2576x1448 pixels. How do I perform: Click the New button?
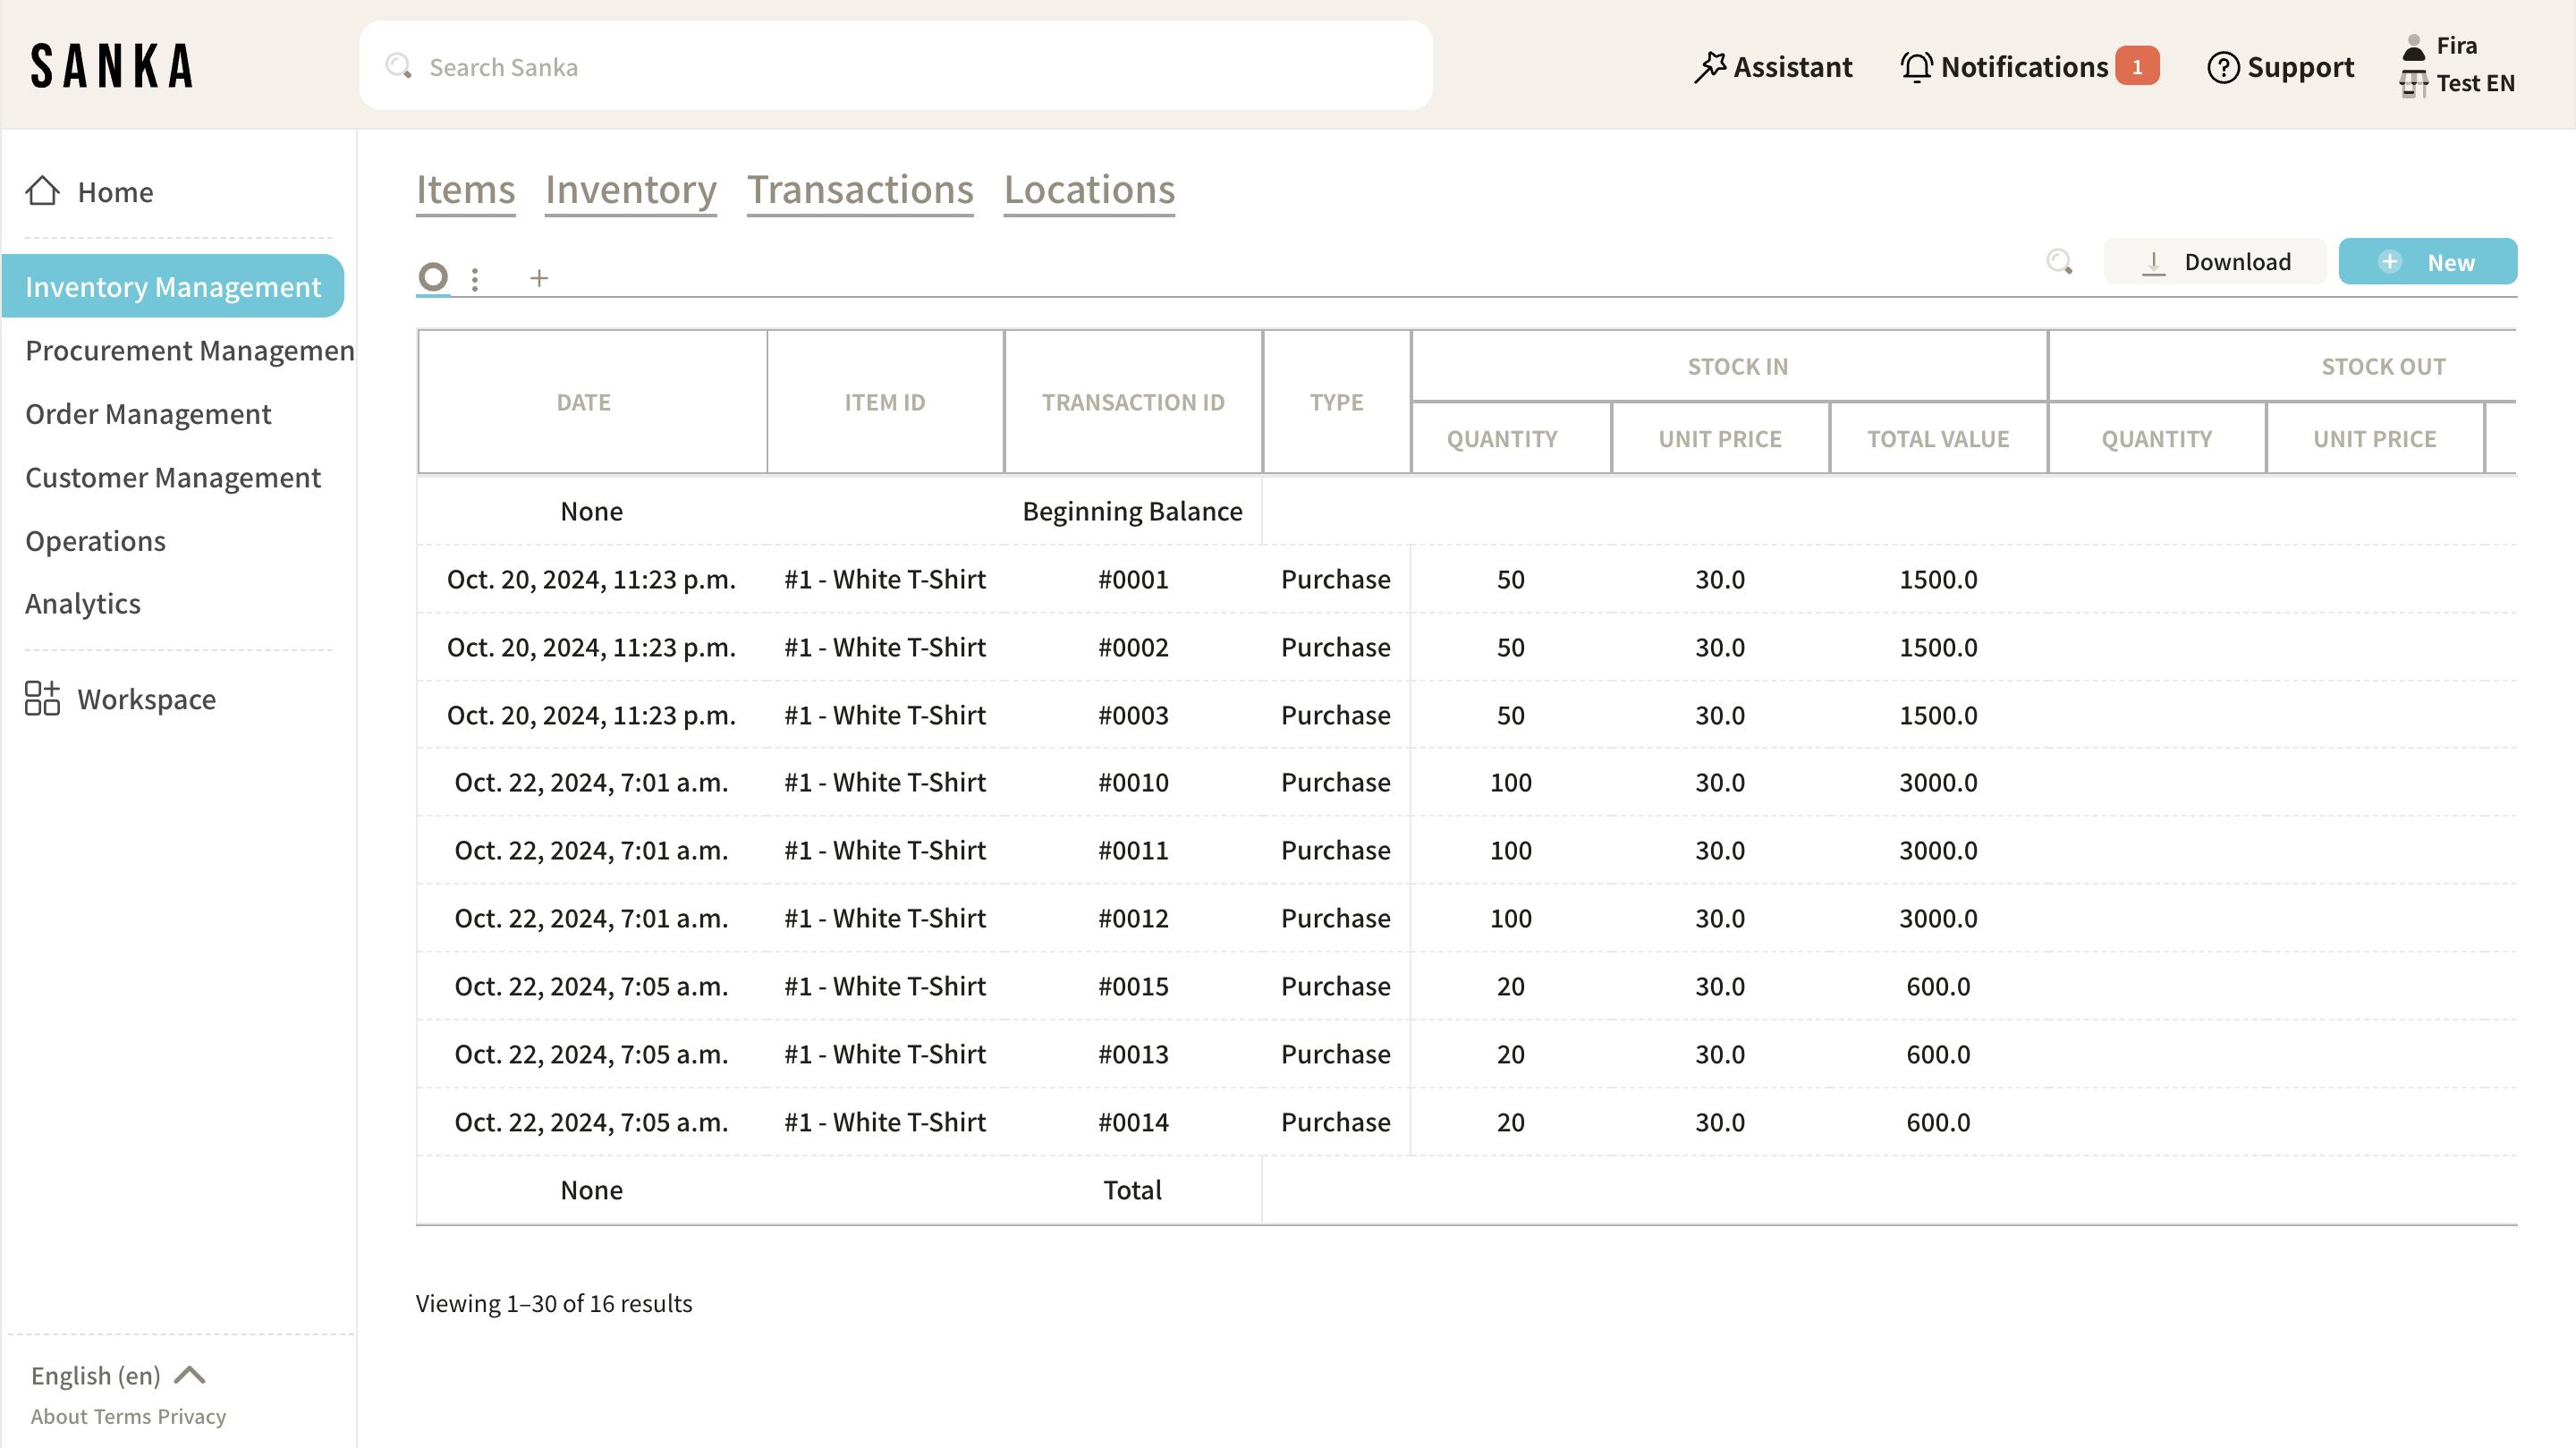coord(2427,262)
